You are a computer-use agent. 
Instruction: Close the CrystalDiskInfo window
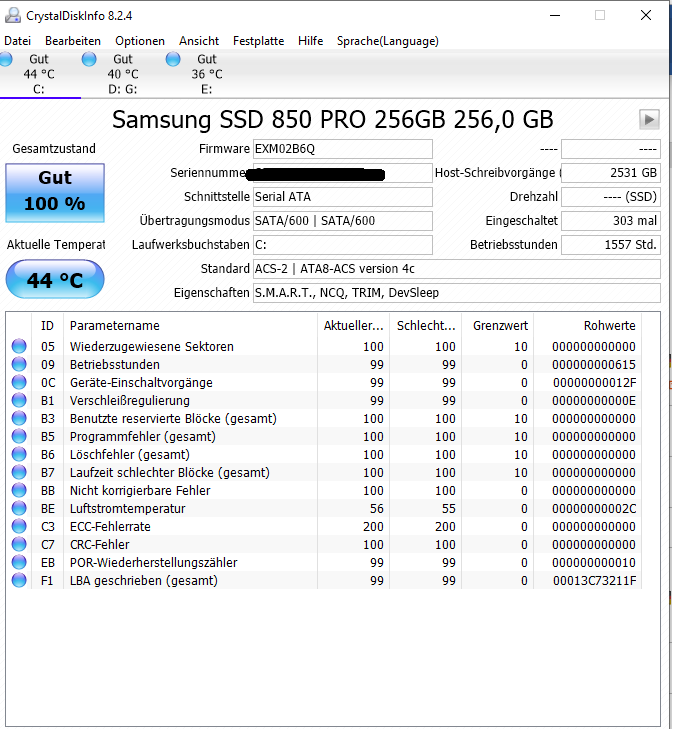645,15
